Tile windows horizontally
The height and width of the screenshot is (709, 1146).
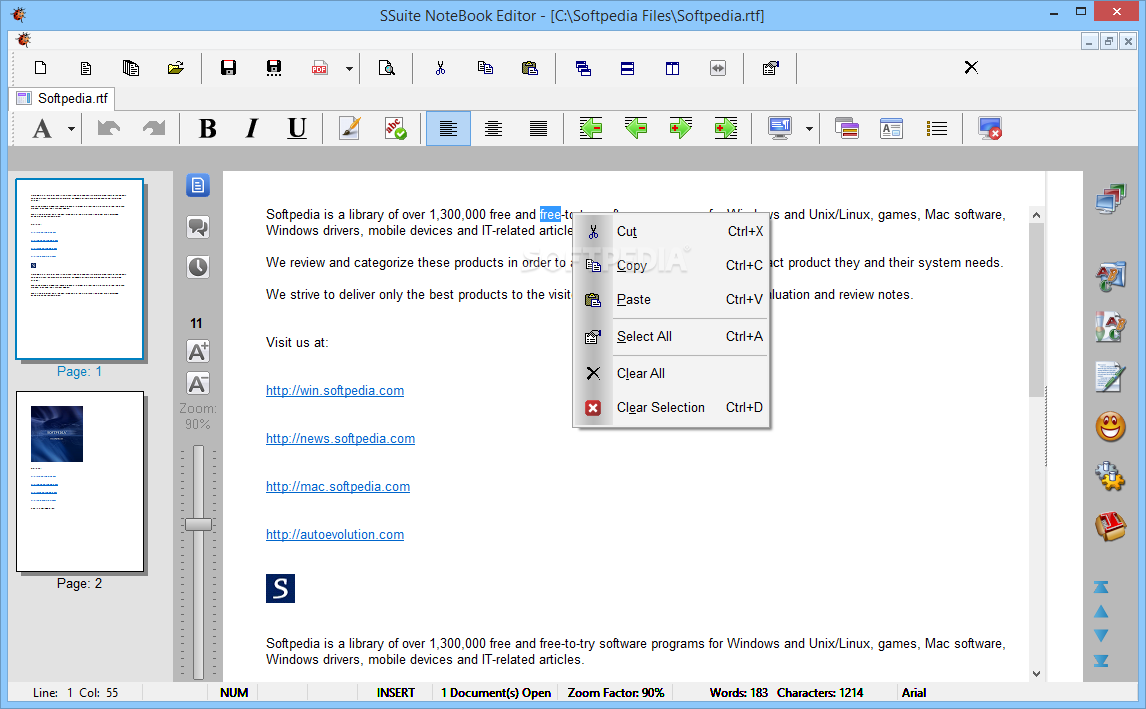pyautogui.click(x=627, y=68)
